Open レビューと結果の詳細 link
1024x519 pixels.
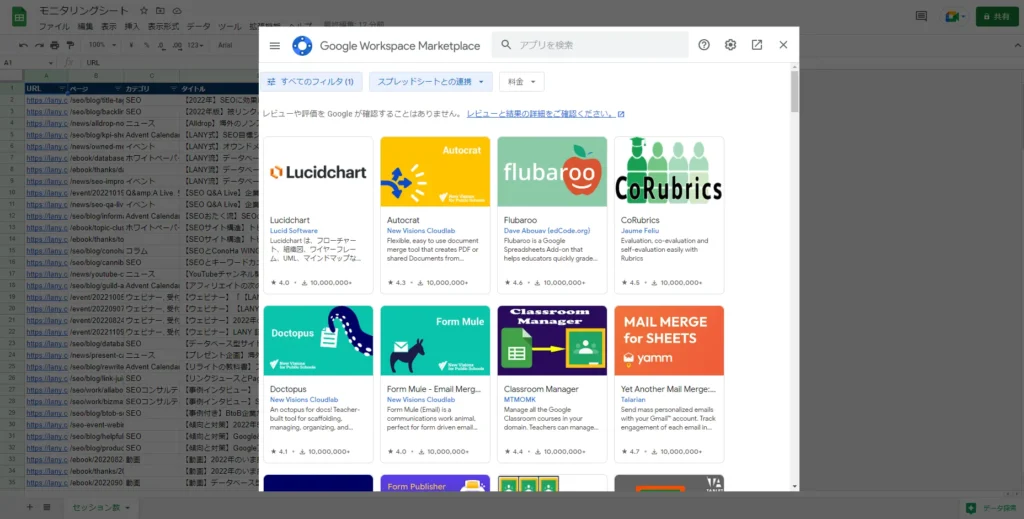(545, 114)
